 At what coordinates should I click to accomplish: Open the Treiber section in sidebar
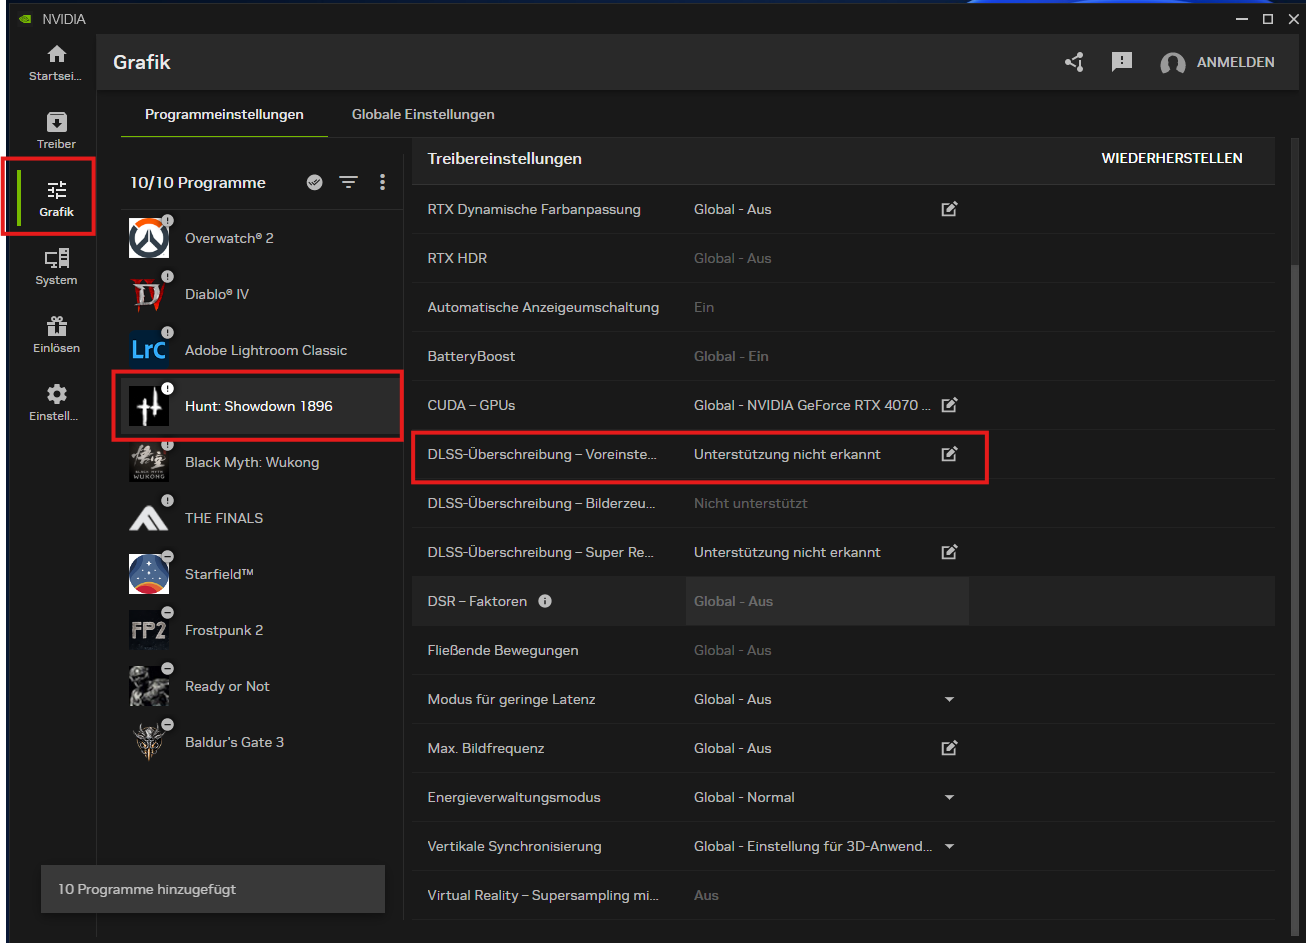tap(56, 131)
